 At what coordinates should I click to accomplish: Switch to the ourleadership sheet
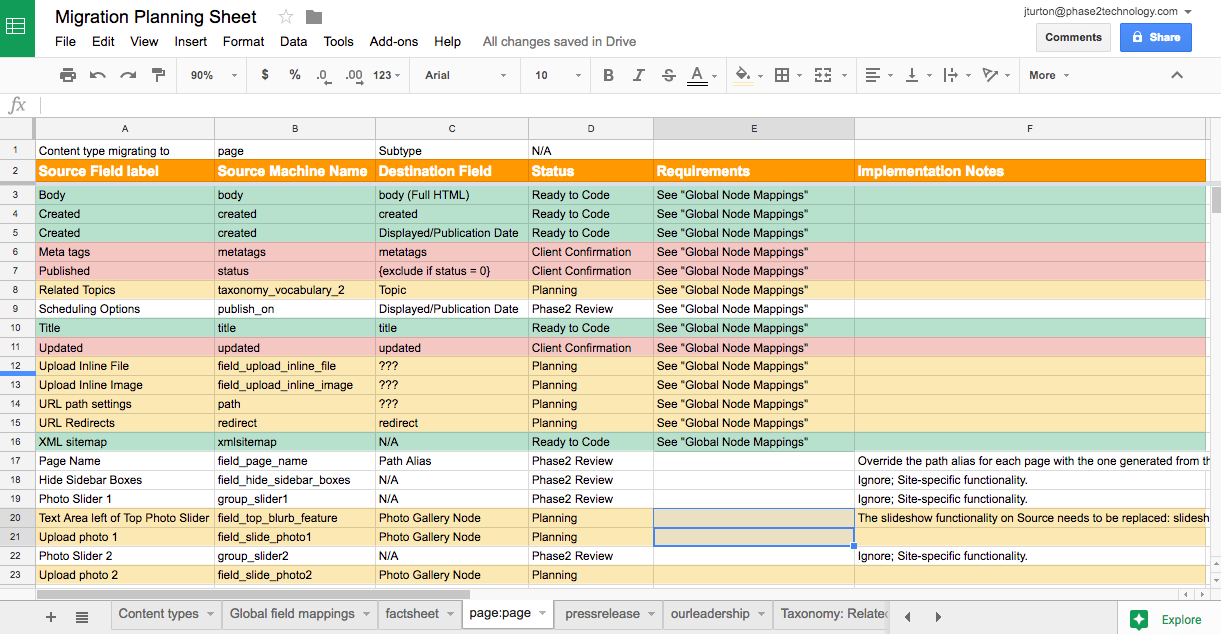709,614
